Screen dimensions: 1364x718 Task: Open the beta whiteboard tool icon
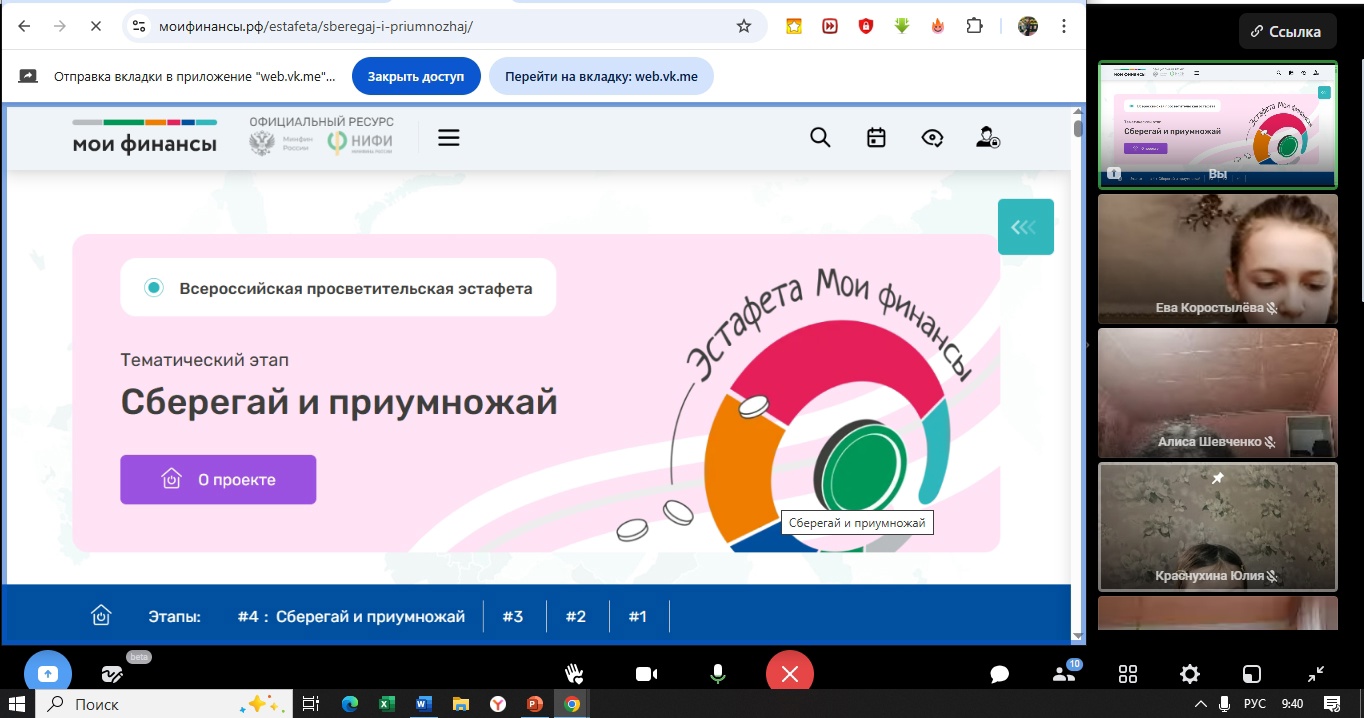pyautogui.click(x=112, y=674)
